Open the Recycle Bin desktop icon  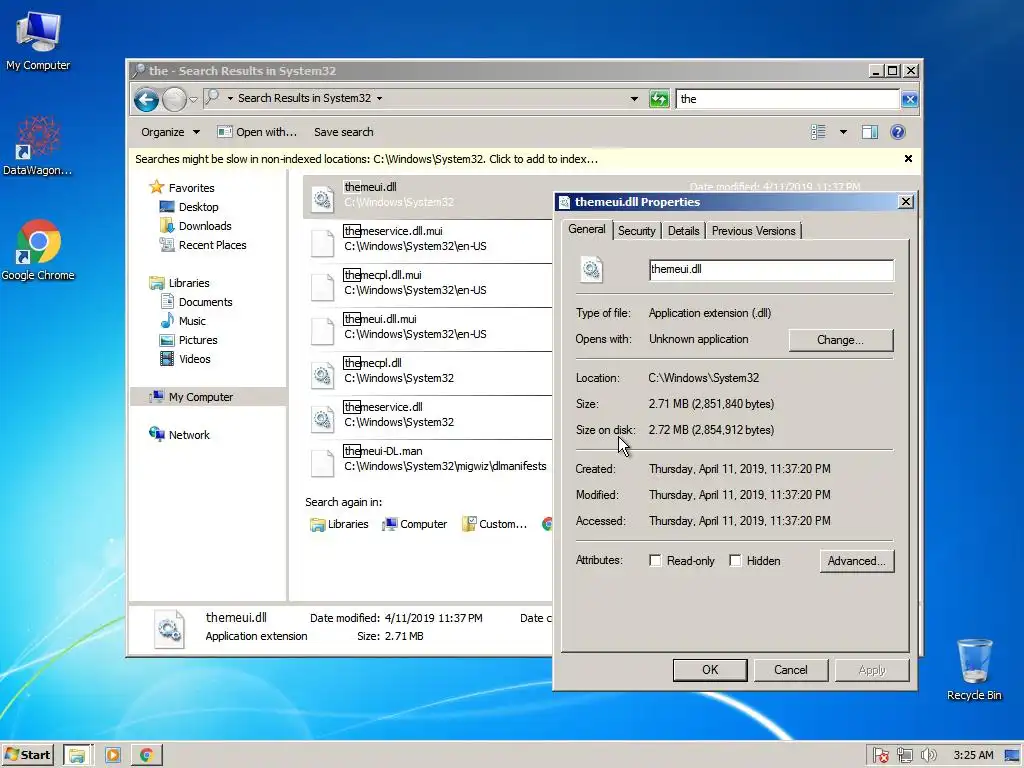[974, 670]
